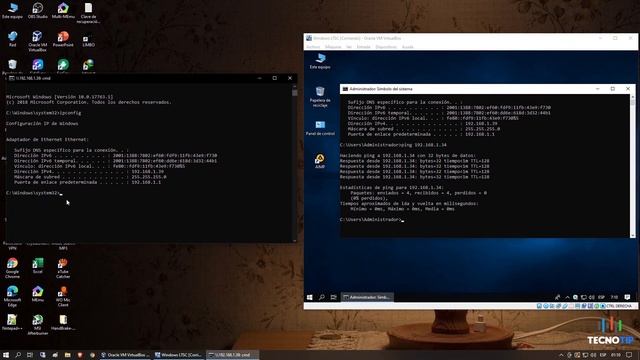Open host taskbar search magnifier
640x360 pixels.
18,355
